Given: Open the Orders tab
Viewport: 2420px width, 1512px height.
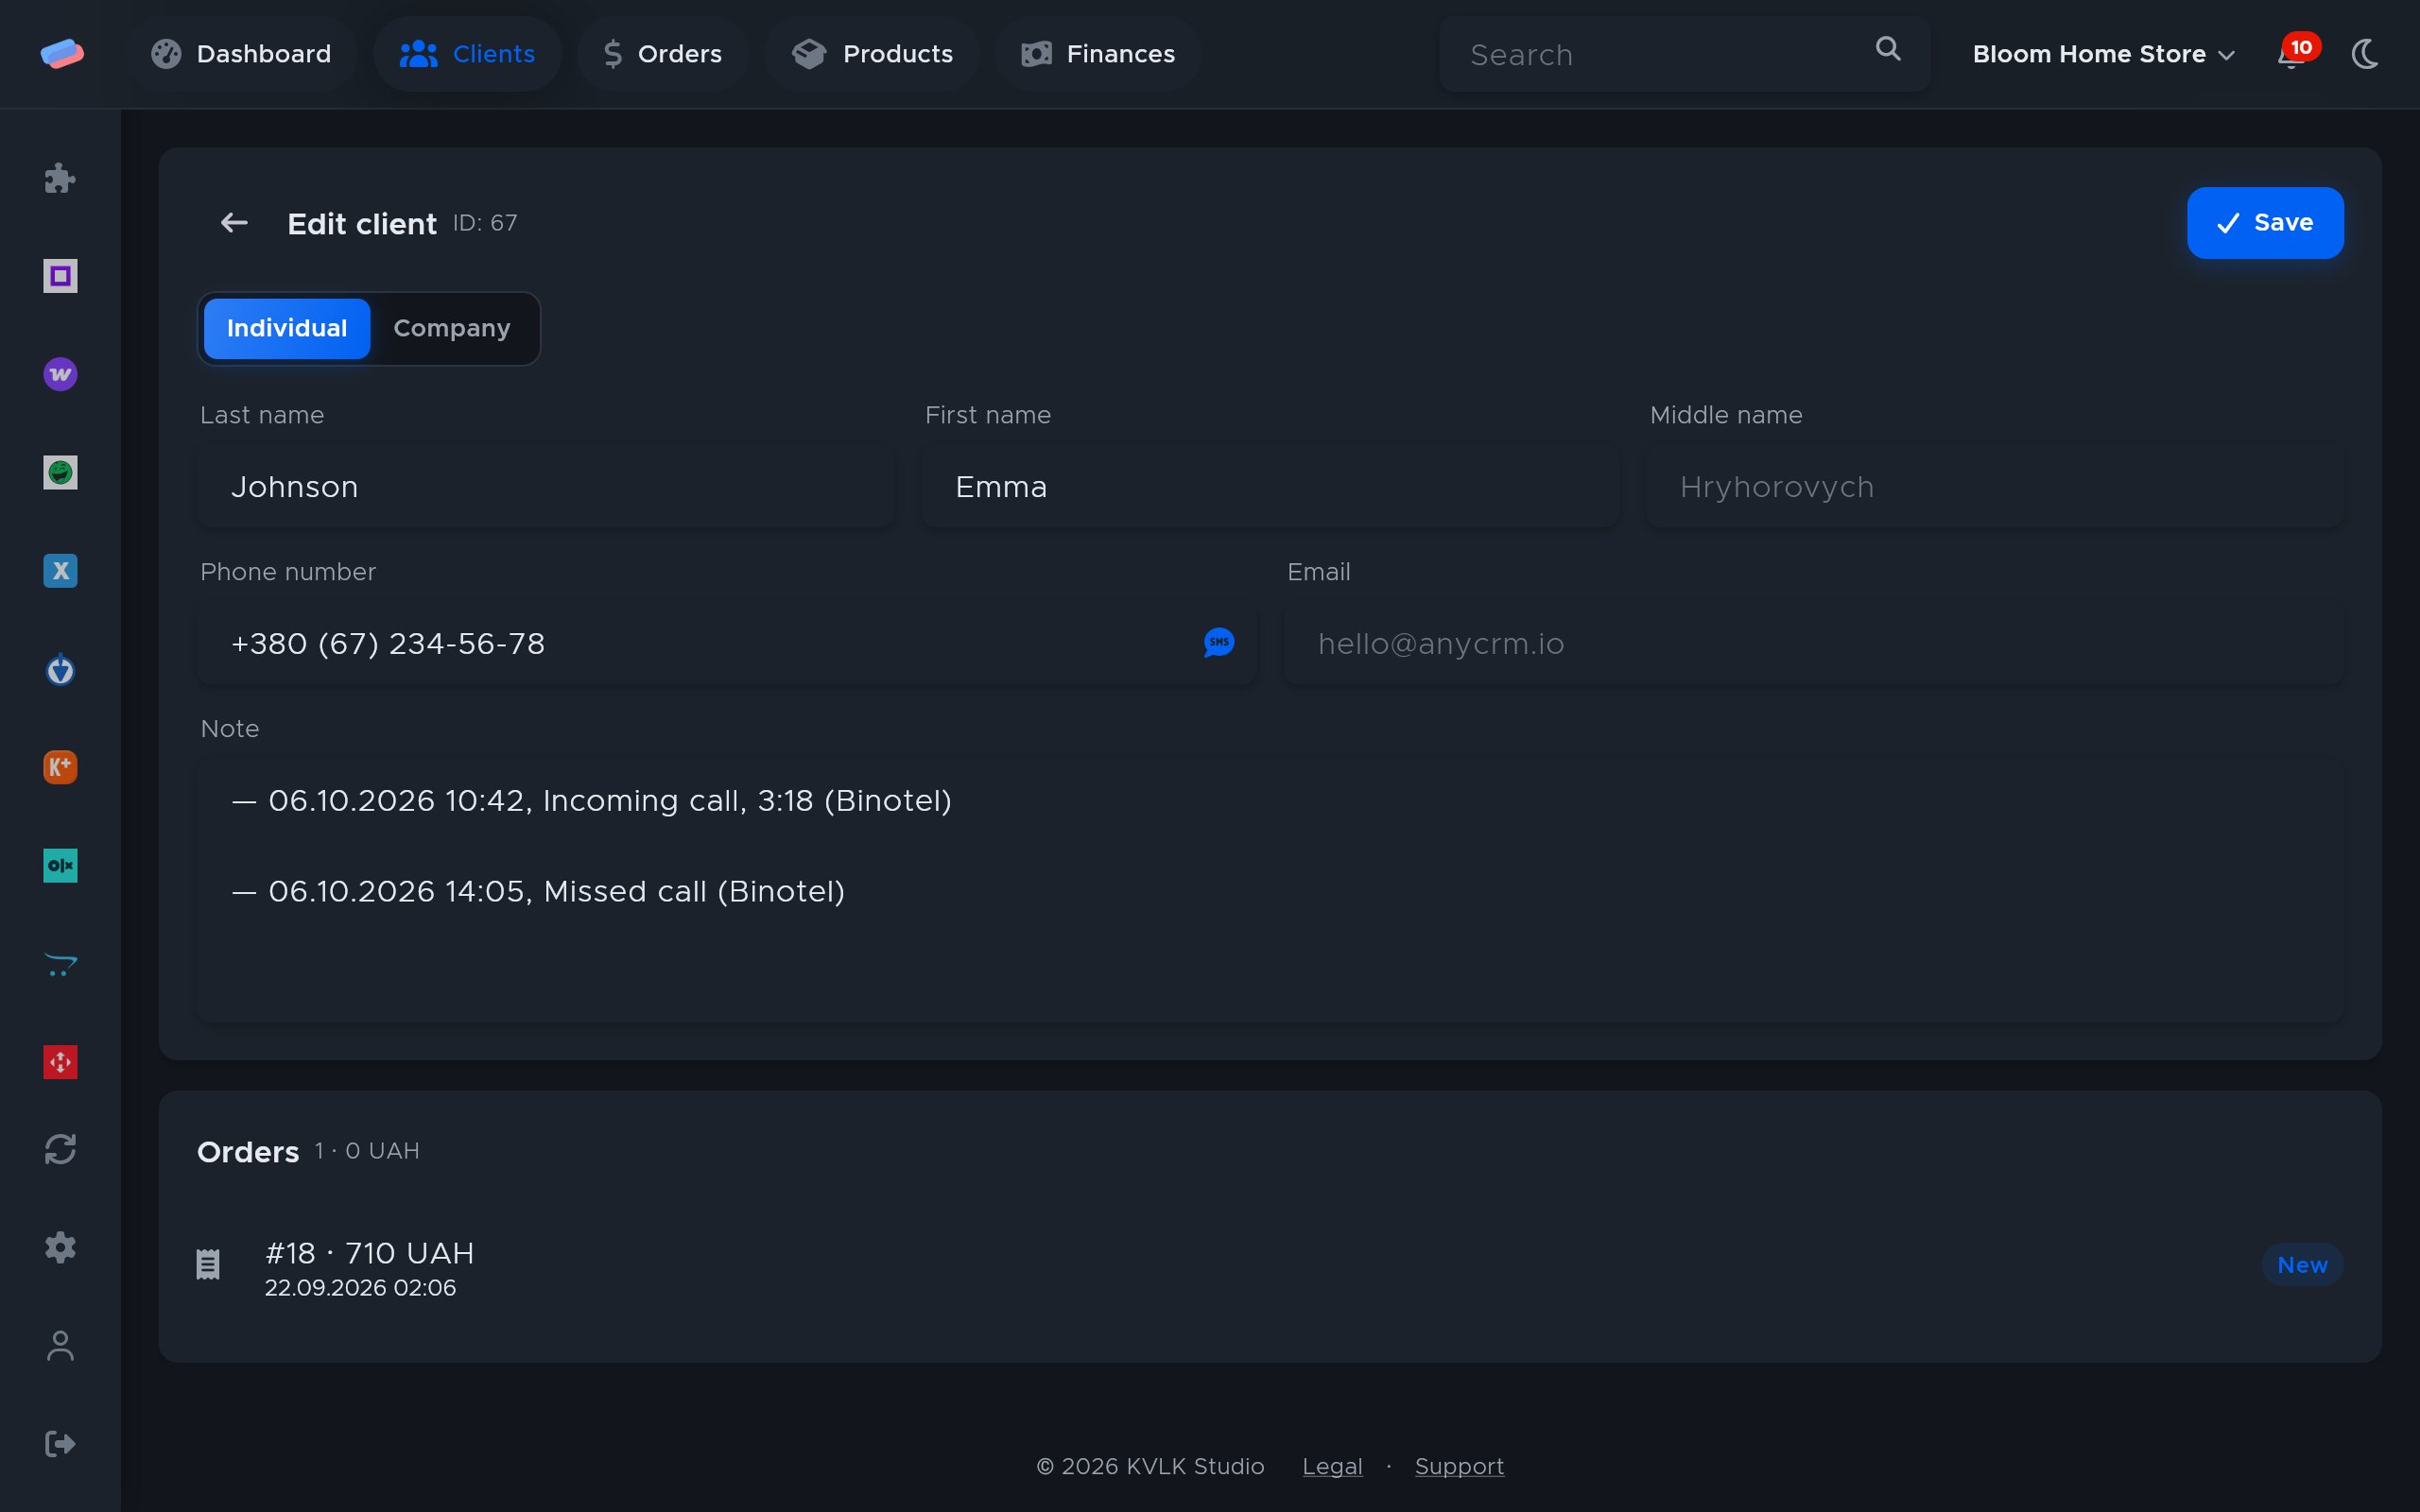Looking at the screenshot, I should tap(663, 54).
